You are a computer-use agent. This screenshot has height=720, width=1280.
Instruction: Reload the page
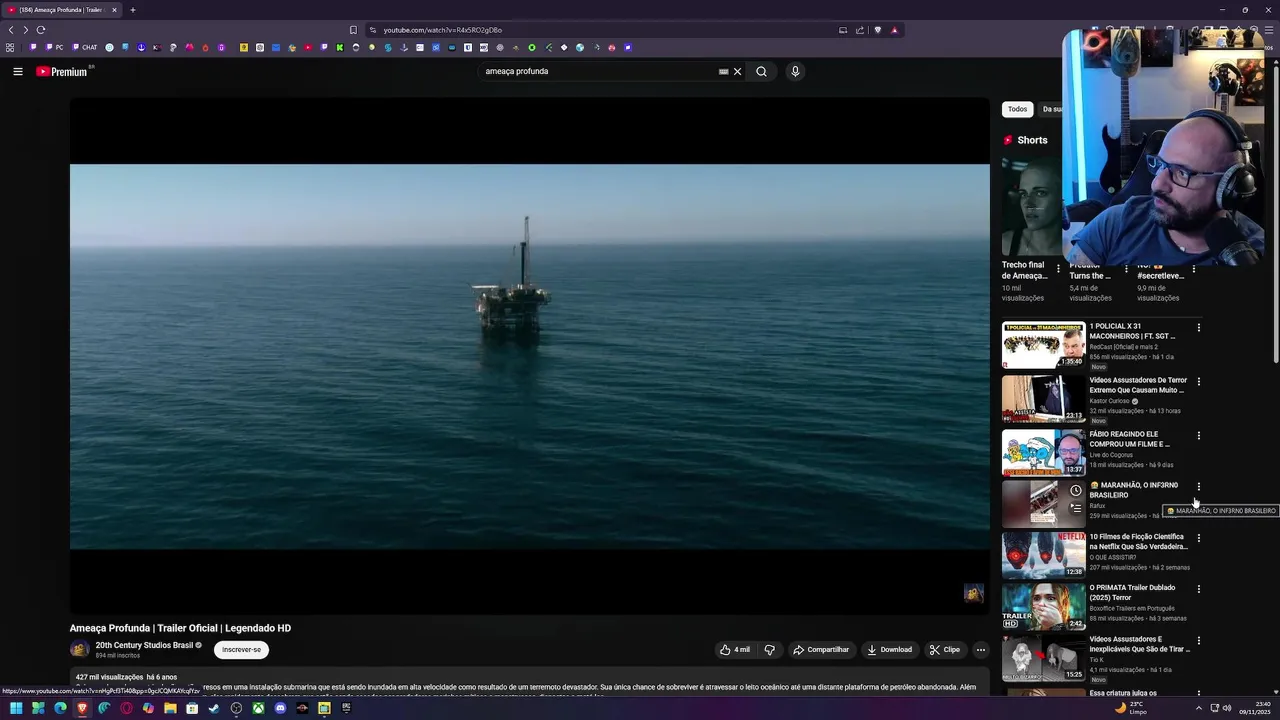point(41,30)
